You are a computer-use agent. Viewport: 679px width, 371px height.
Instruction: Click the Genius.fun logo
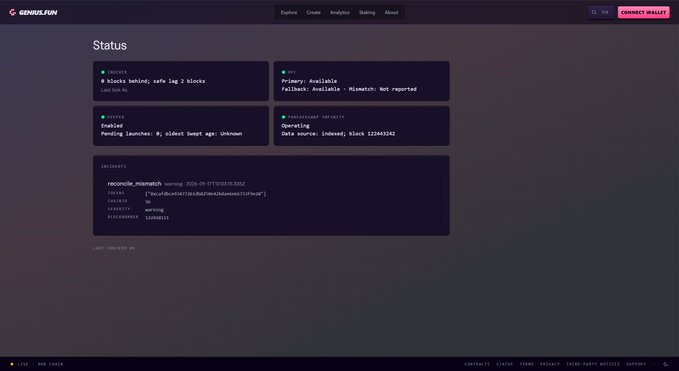click(x=33, y=13)
